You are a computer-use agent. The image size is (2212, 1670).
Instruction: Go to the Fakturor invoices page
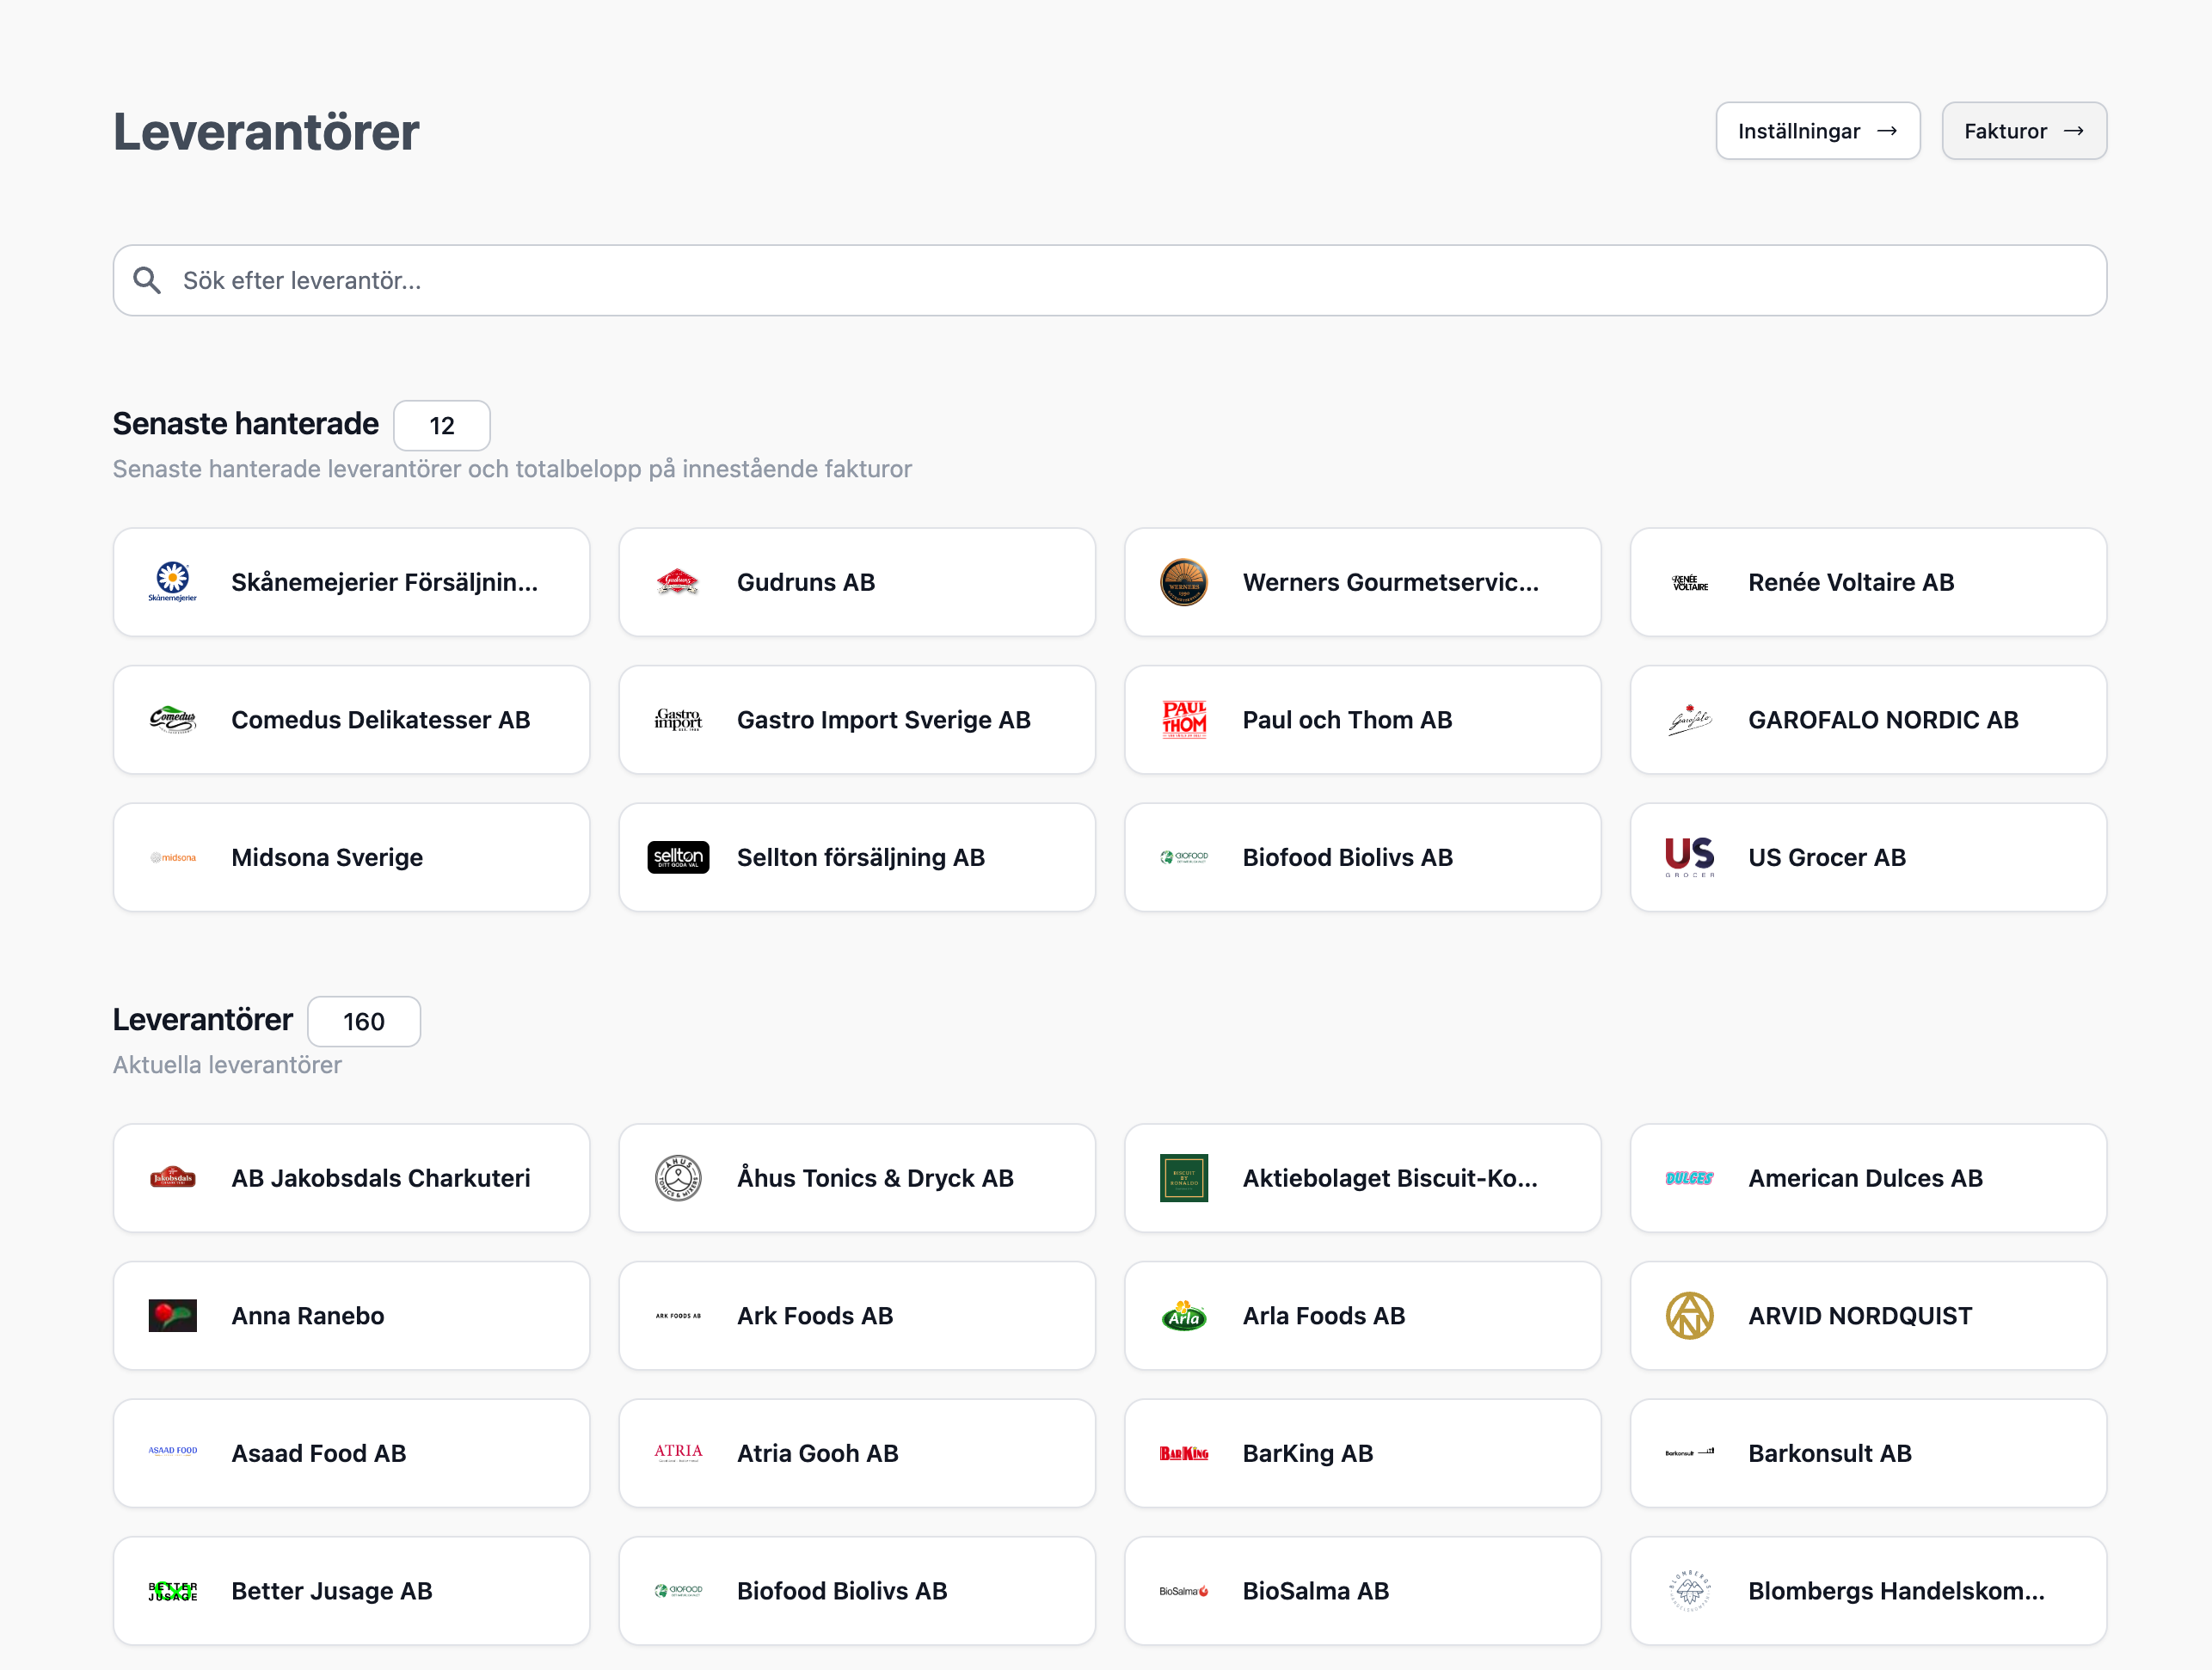[2023, 131]
